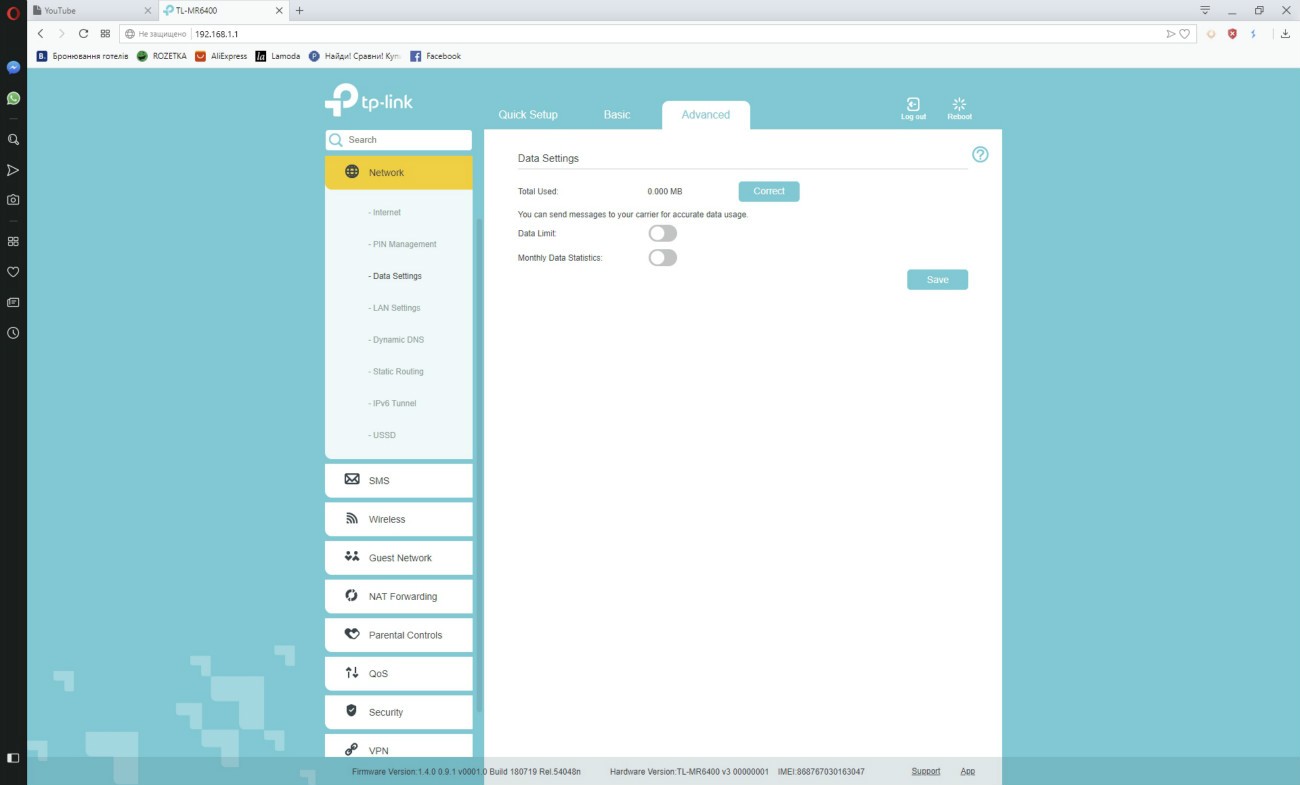Switch to the Quick Setup tab

point(528,115)
